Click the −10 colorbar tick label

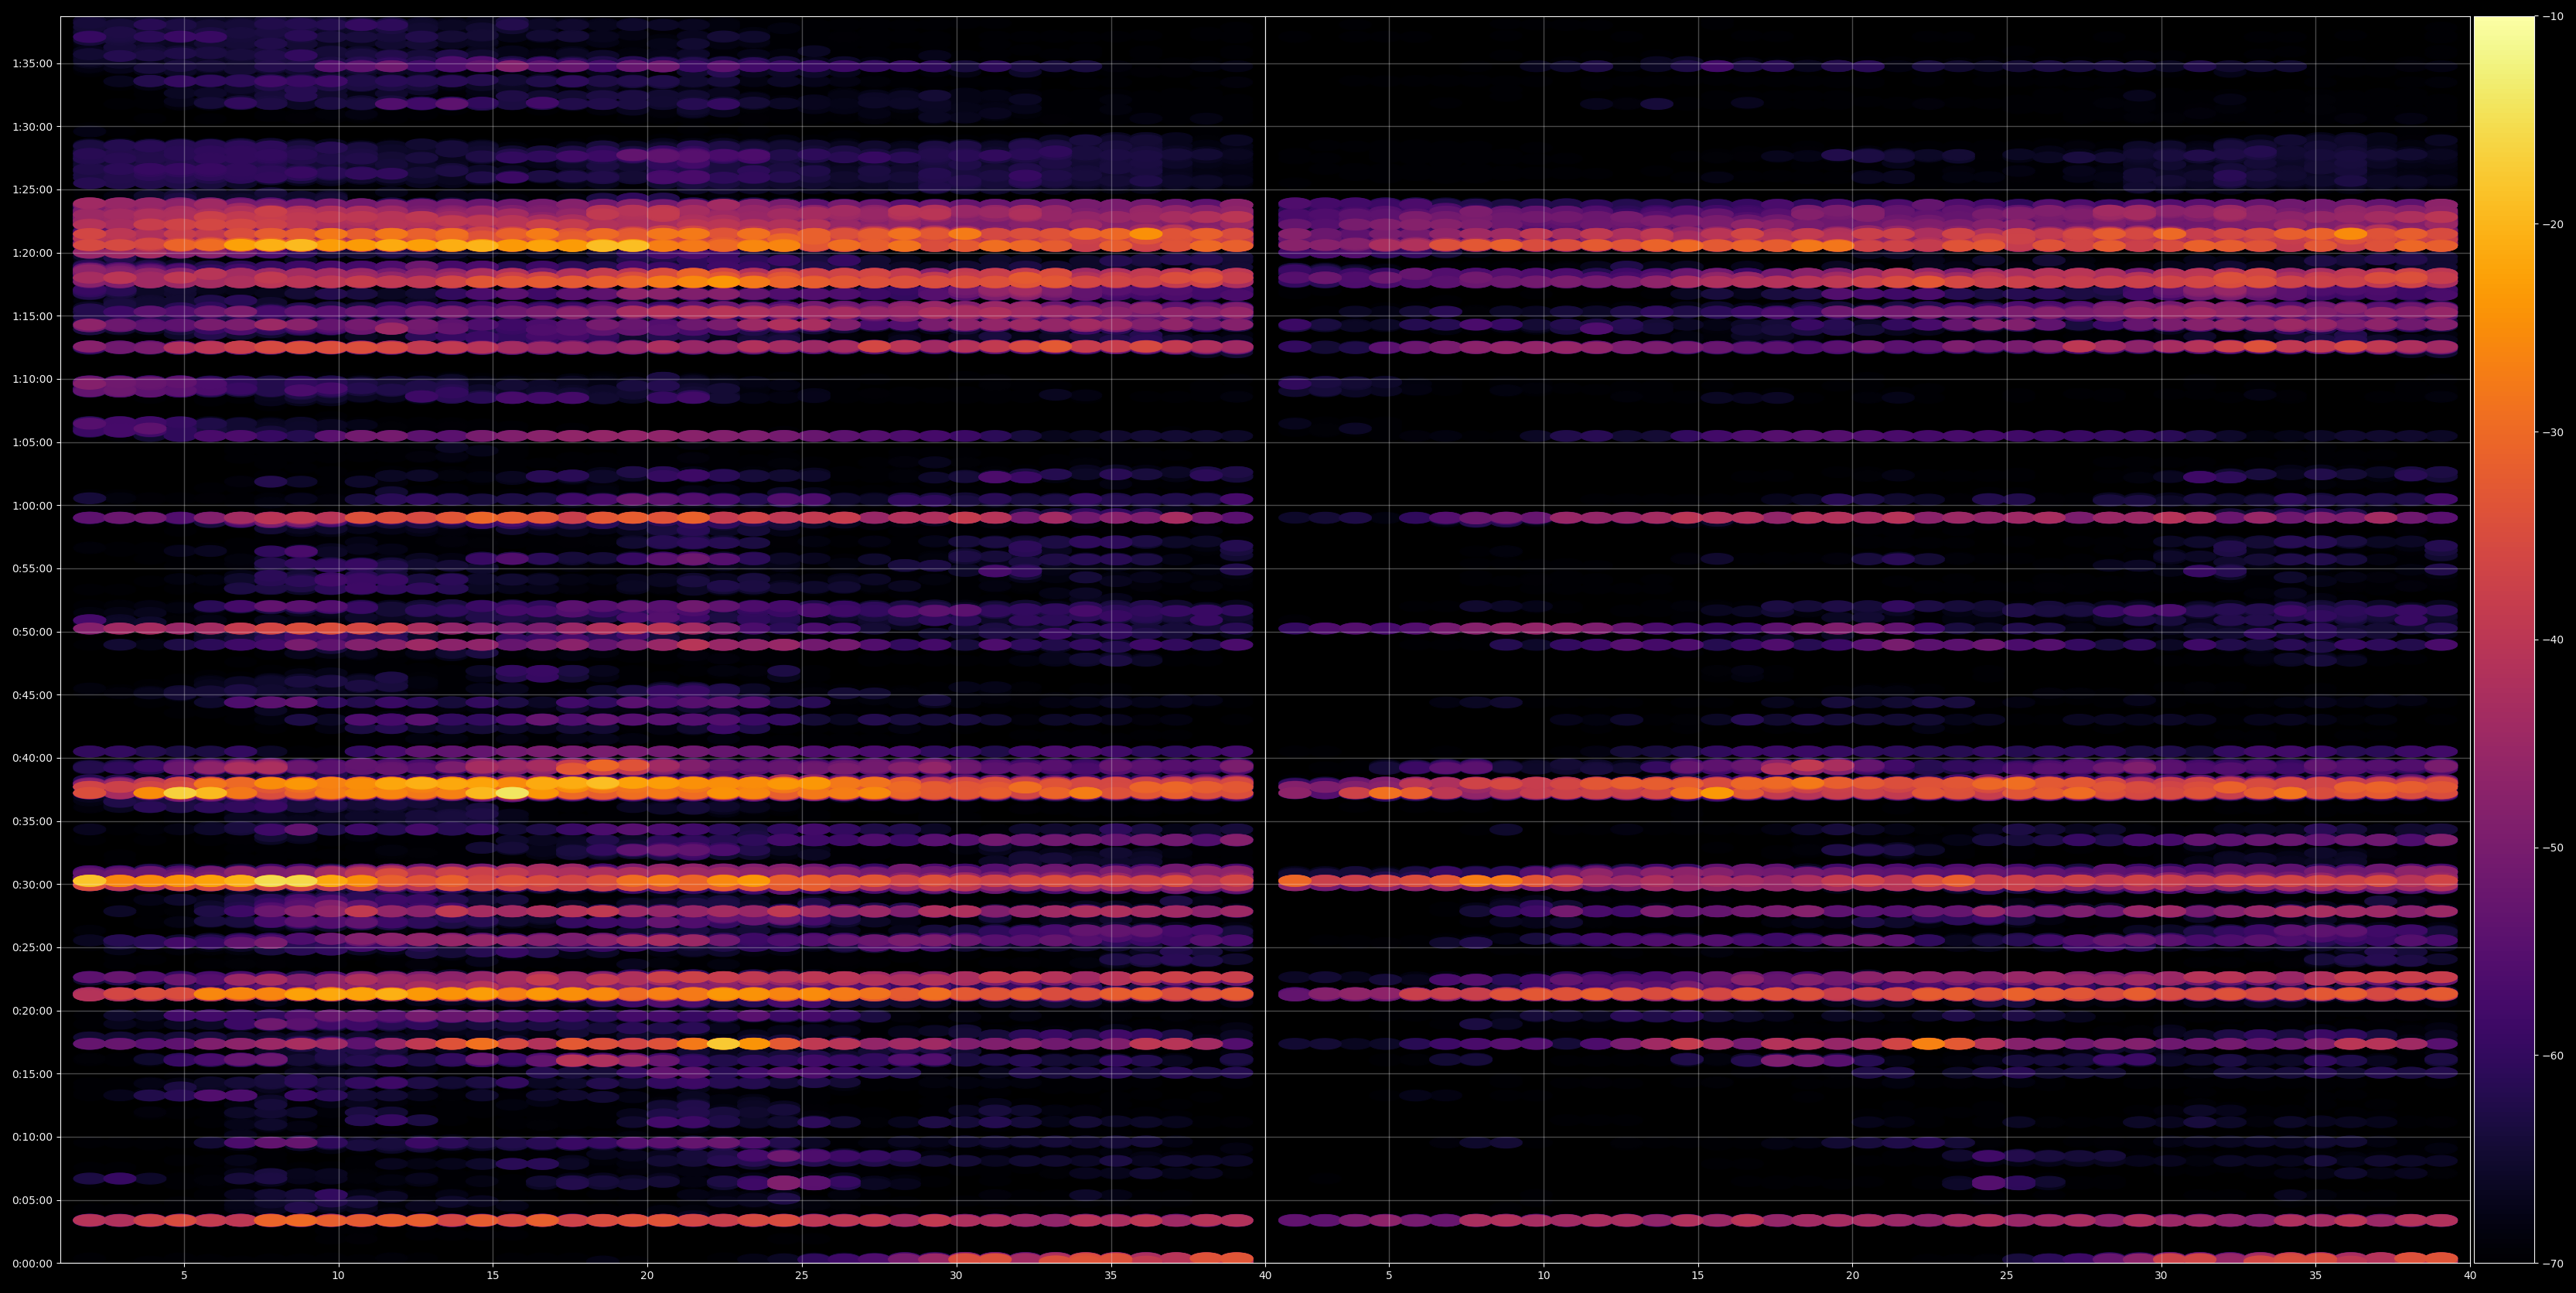2553,17
